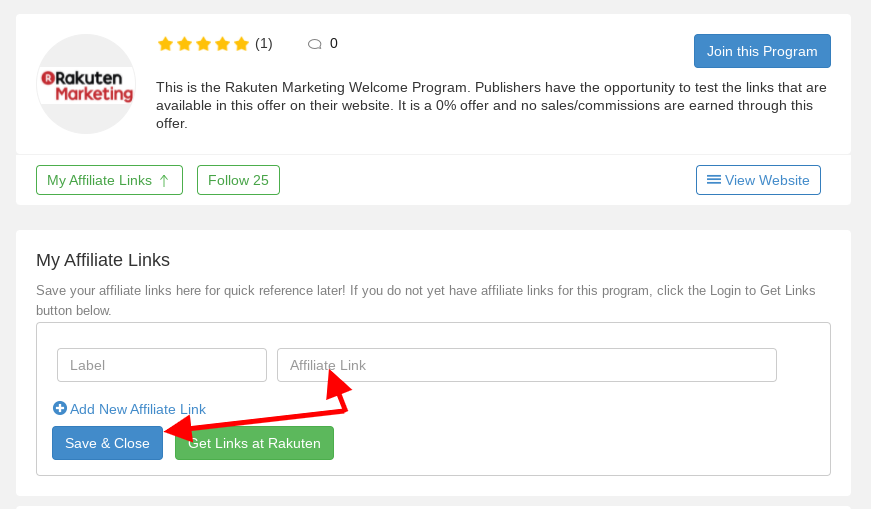Collapse My Affiliate Links section button
The width and height of the screenshot is (871, 509).
(x=109, y=180)
